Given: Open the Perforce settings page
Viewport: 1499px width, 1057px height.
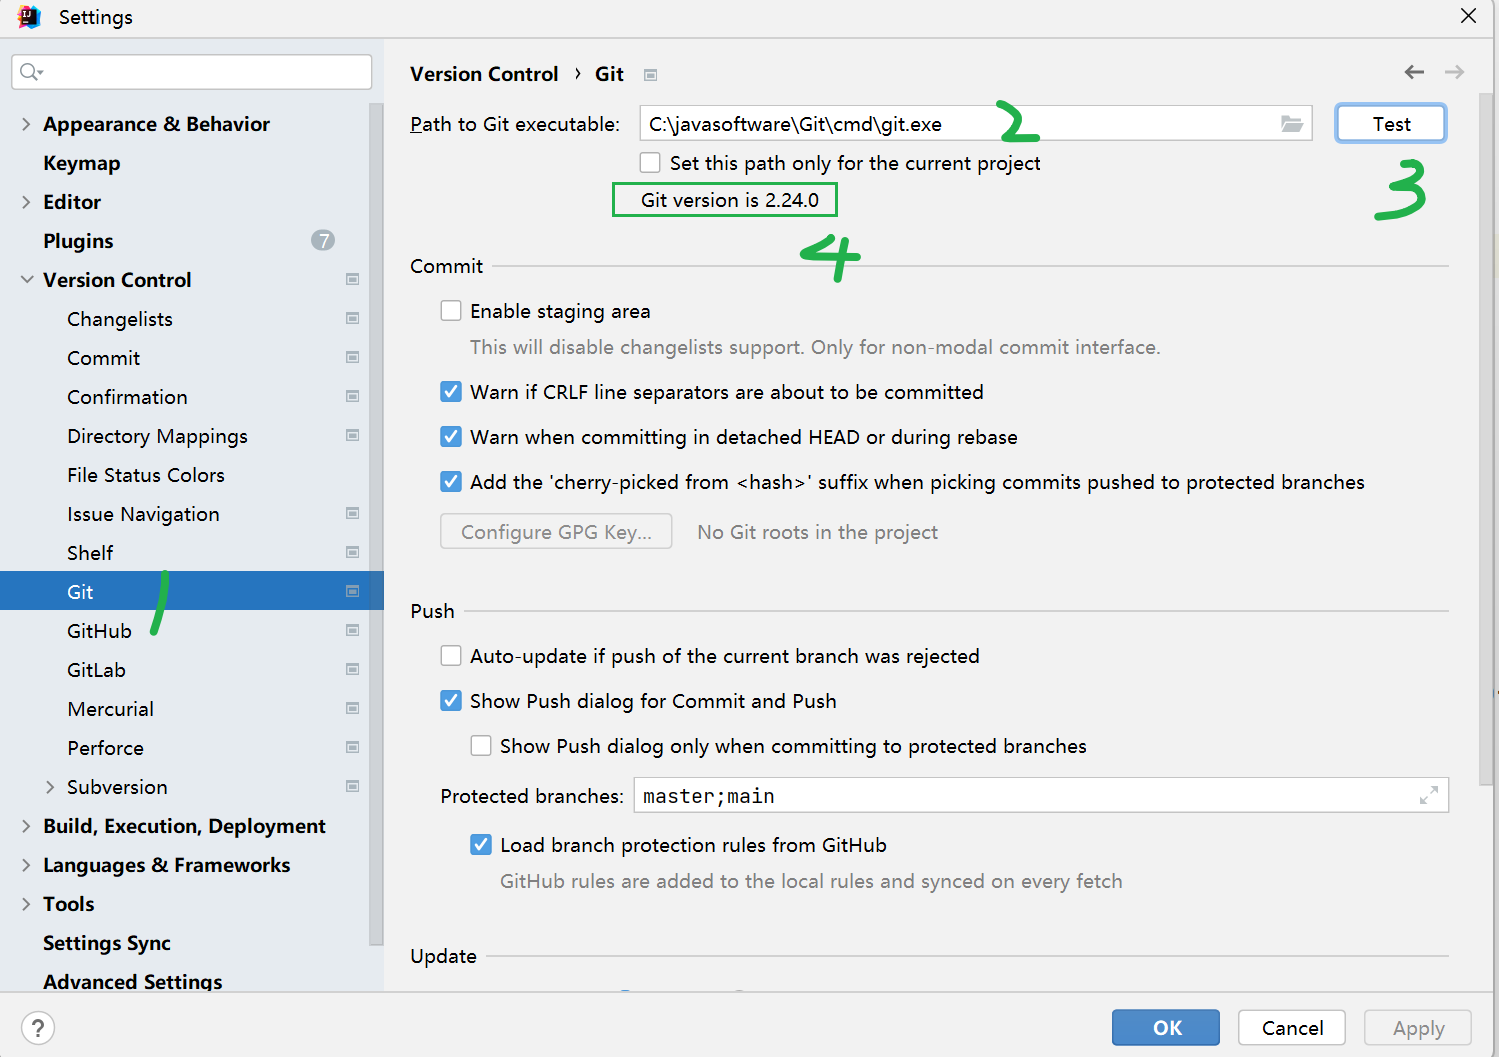Looking at the screenshot, I should tap(105, 748).
